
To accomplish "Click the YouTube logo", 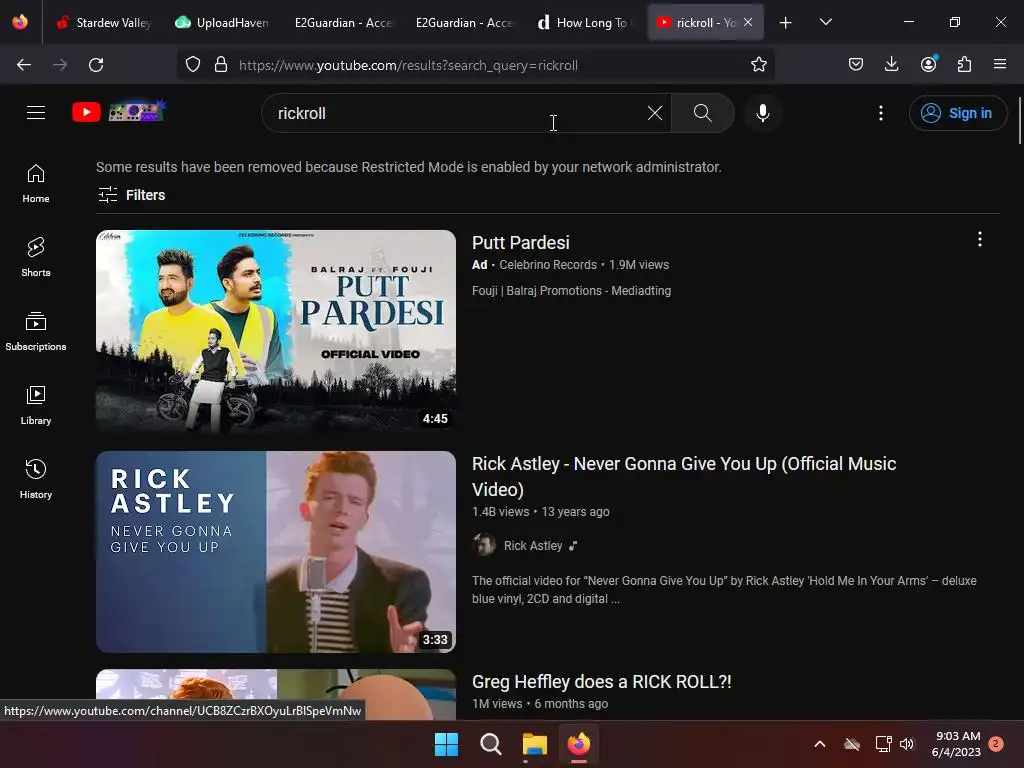I will tap(86, 112).
